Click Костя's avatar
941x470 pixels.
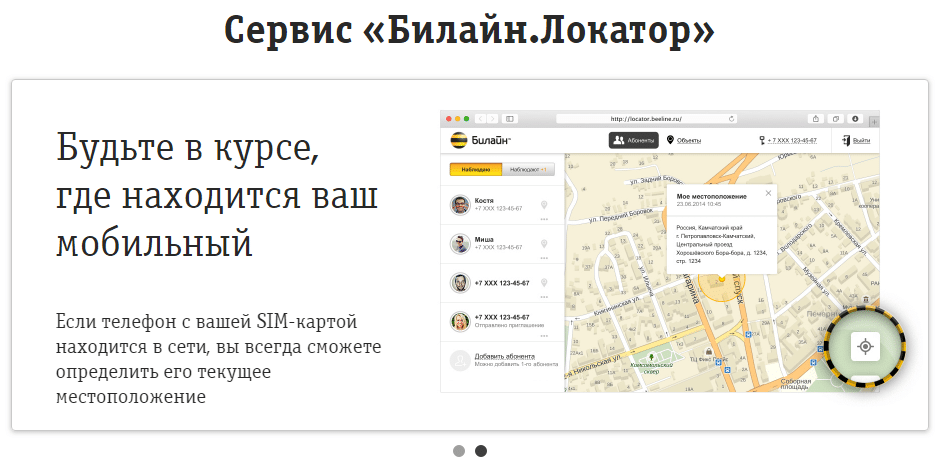pos(460,205)
